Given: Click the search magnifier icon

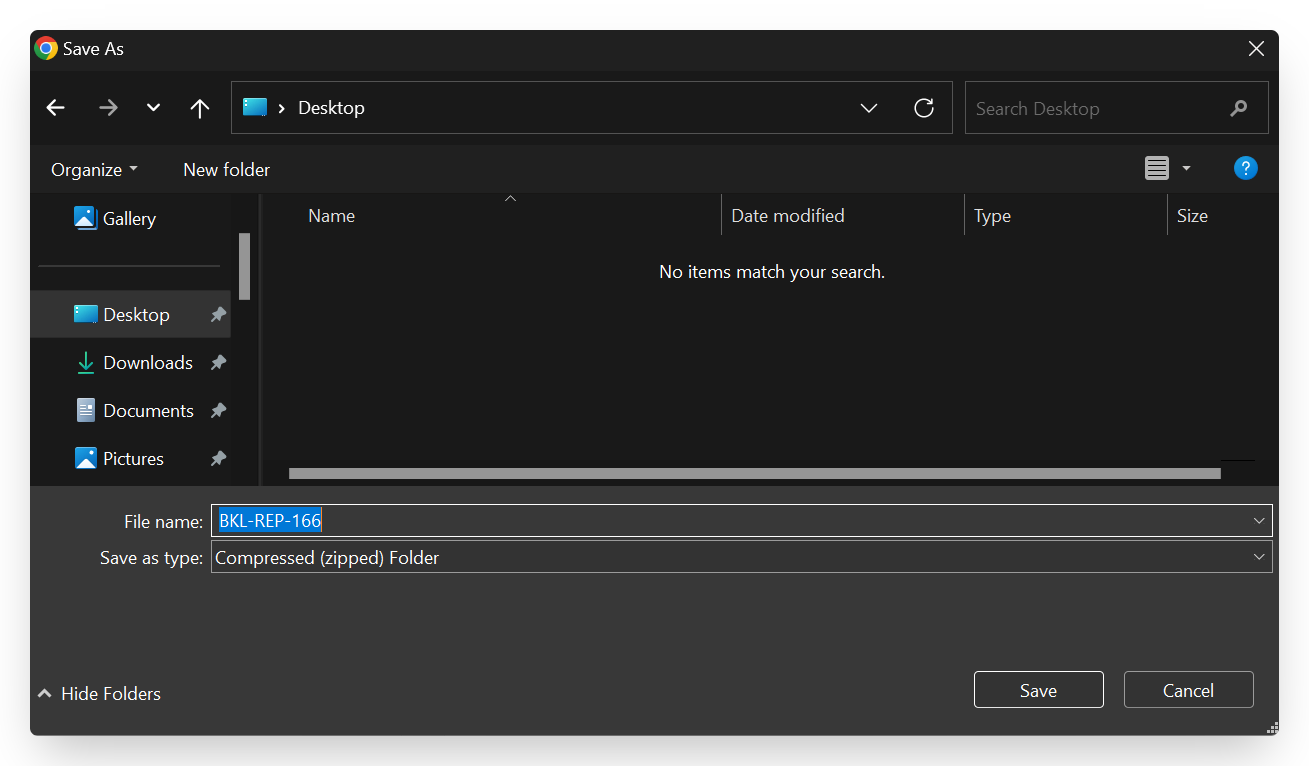Looking at the screenshot, I should click(1239, 108).
